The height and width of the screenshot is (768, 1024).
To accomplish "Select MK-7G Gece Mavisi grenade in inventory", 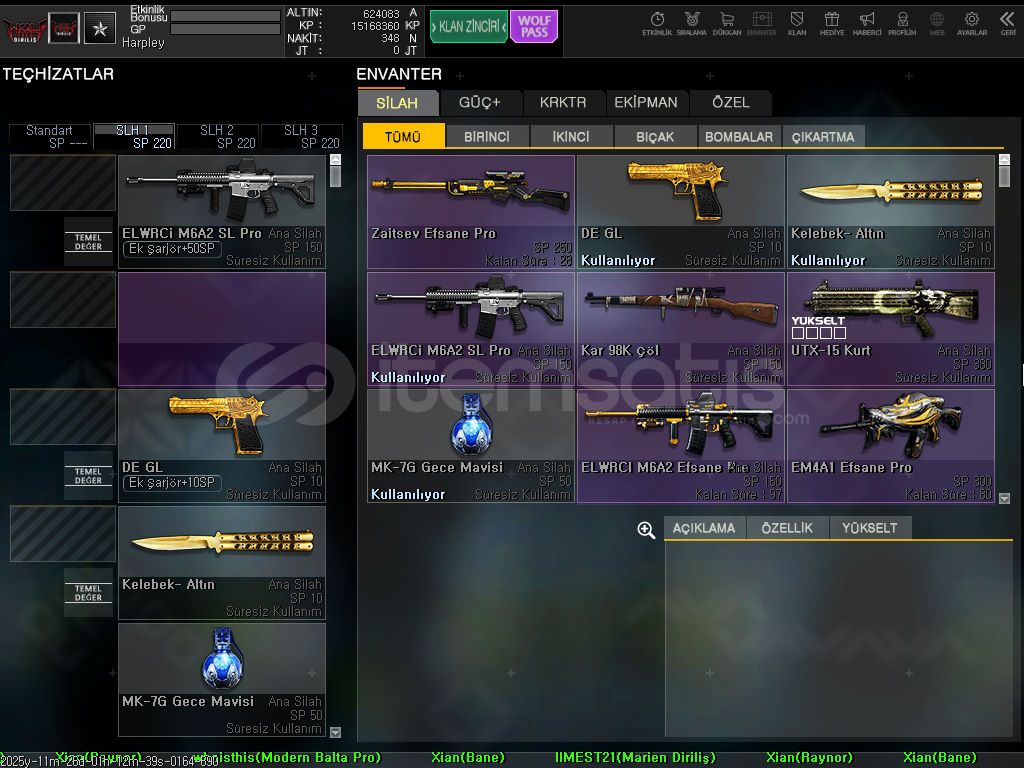I will (x=471, y=445).
